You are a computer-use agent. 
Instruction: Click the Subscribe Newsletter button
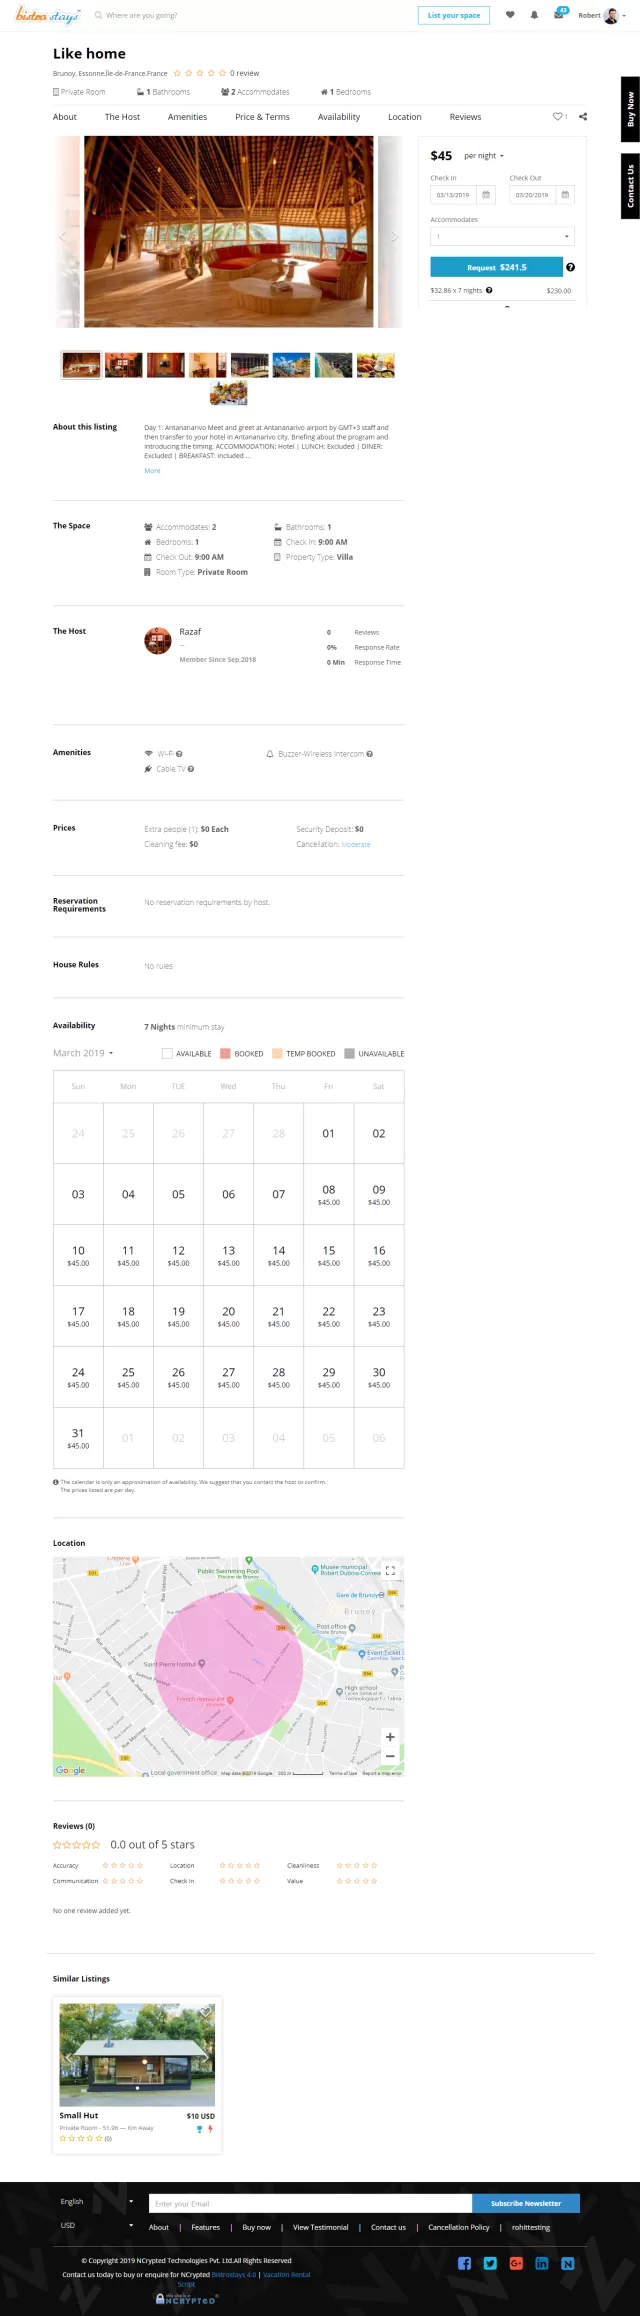[x=526, y=2202]
